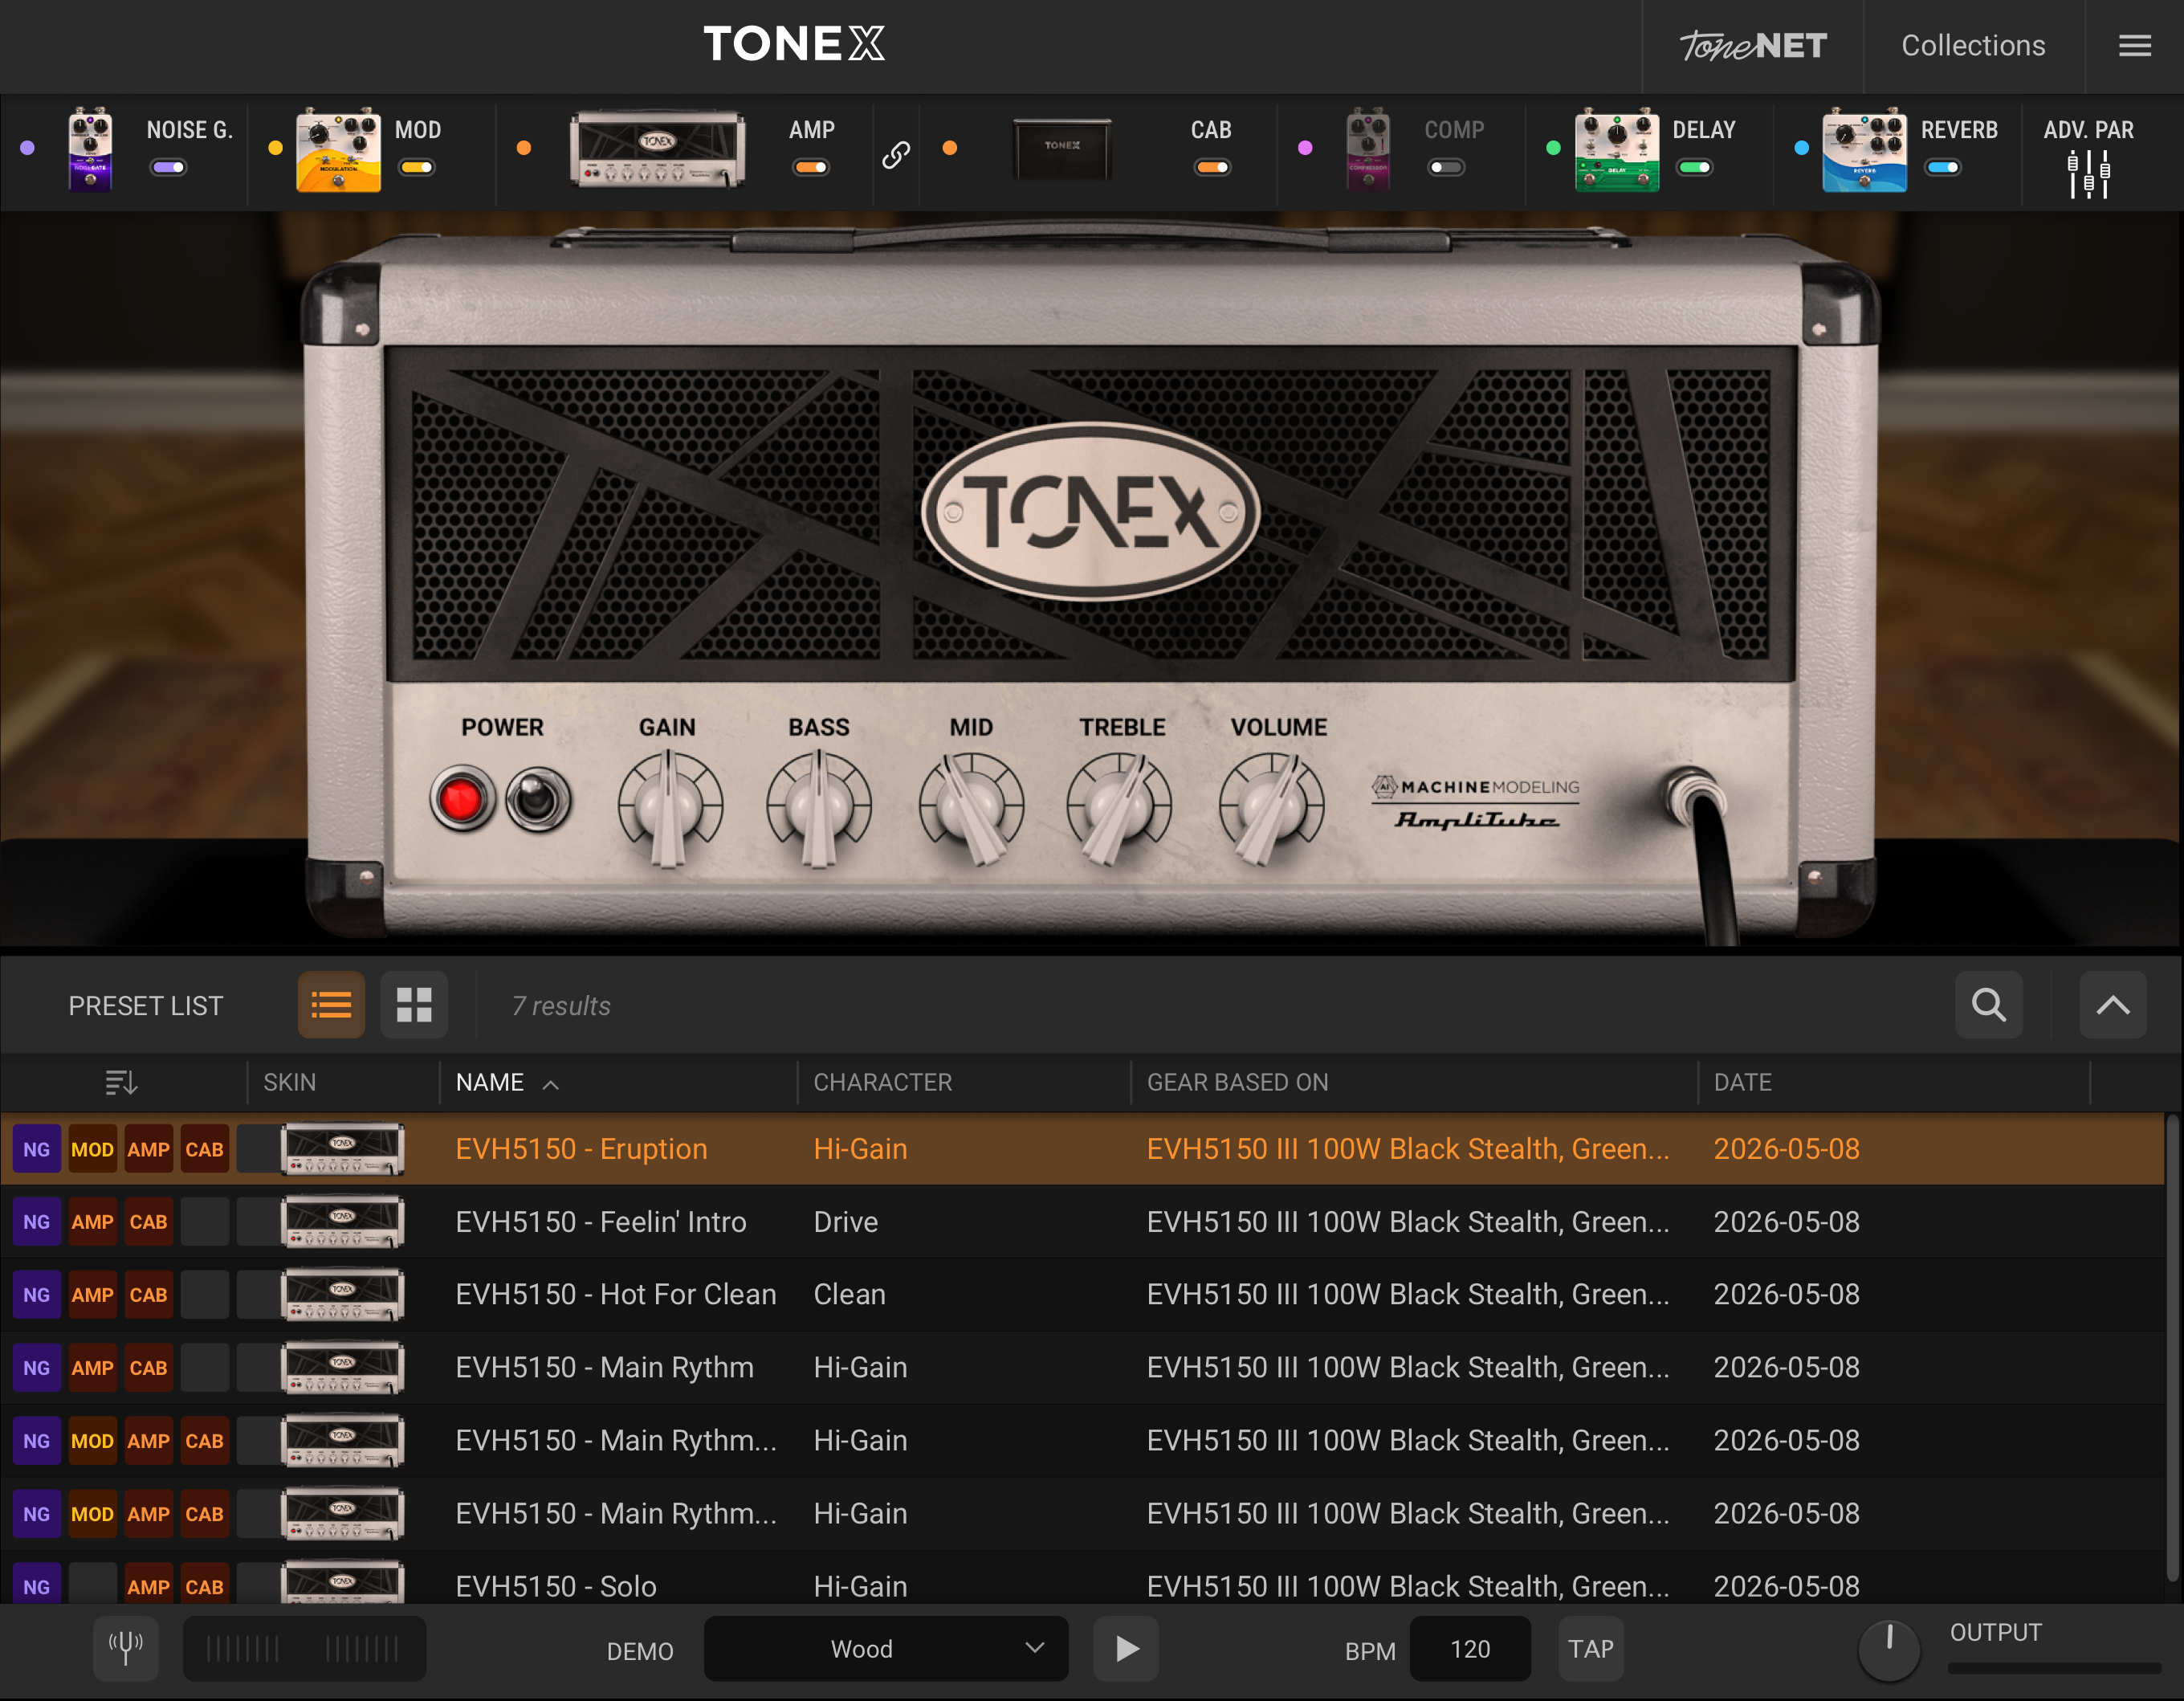
Task: Toggle the CAB on/off switch
Action: (x=1212, y=167)
